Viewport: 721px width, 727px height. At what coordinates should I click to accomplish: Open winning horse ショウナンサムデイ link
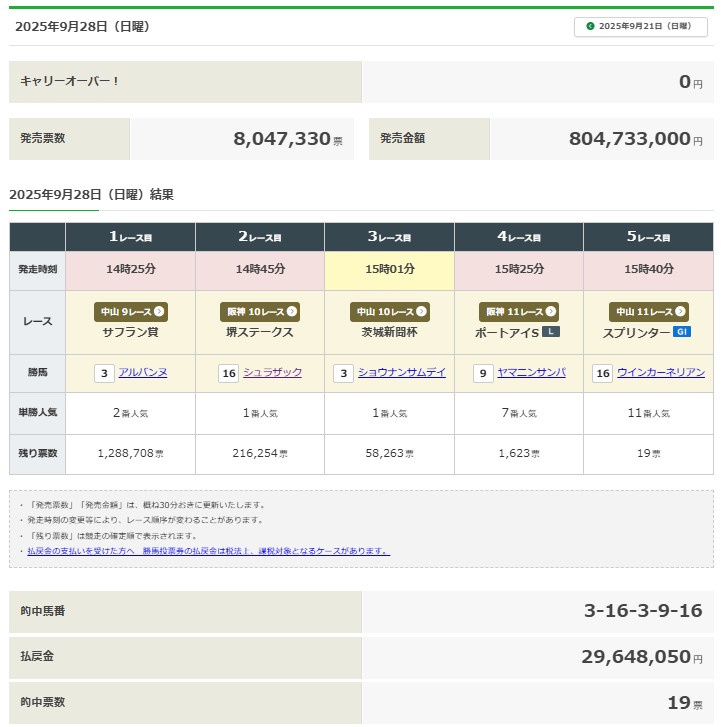(x=401, y=373)
